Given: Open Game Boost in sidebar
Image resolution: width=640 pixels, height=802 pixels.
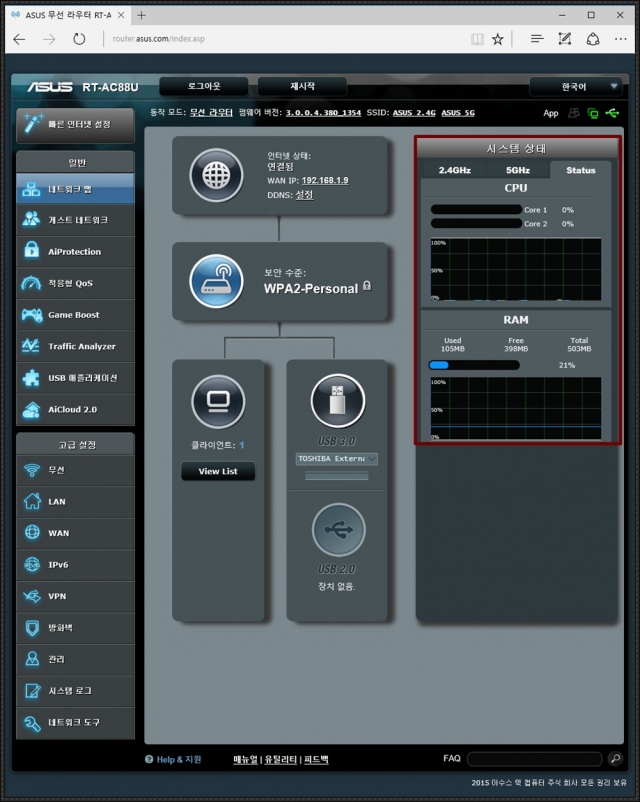Looking at the screenshot, I should click(75, 315).
